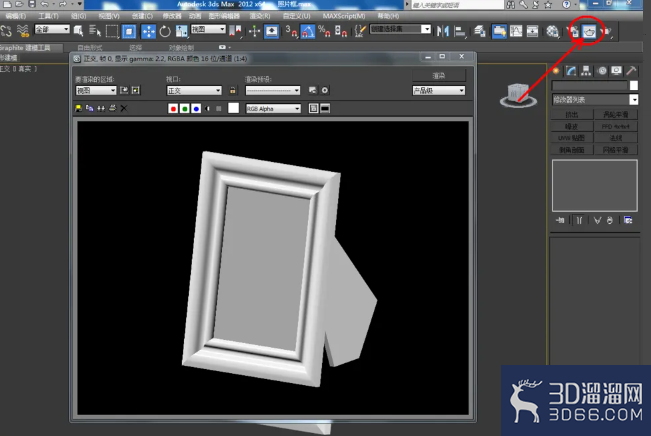
Task: Click the white color swatch in render window
Action: 234,108
